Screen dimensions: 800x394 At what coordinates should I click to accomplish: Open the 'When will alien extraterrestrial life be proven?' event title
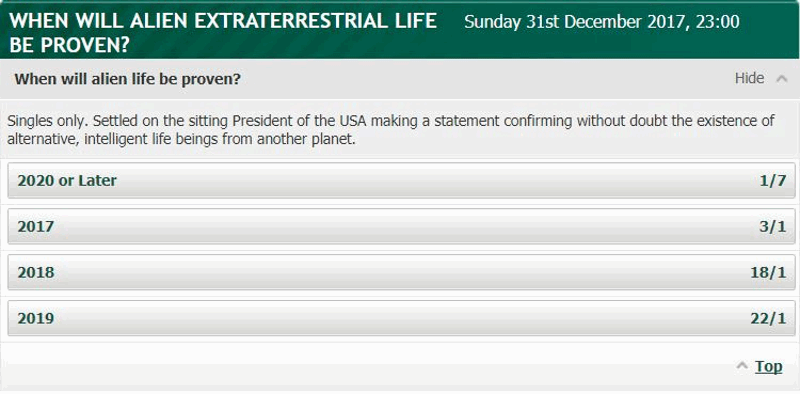(223, 33)
